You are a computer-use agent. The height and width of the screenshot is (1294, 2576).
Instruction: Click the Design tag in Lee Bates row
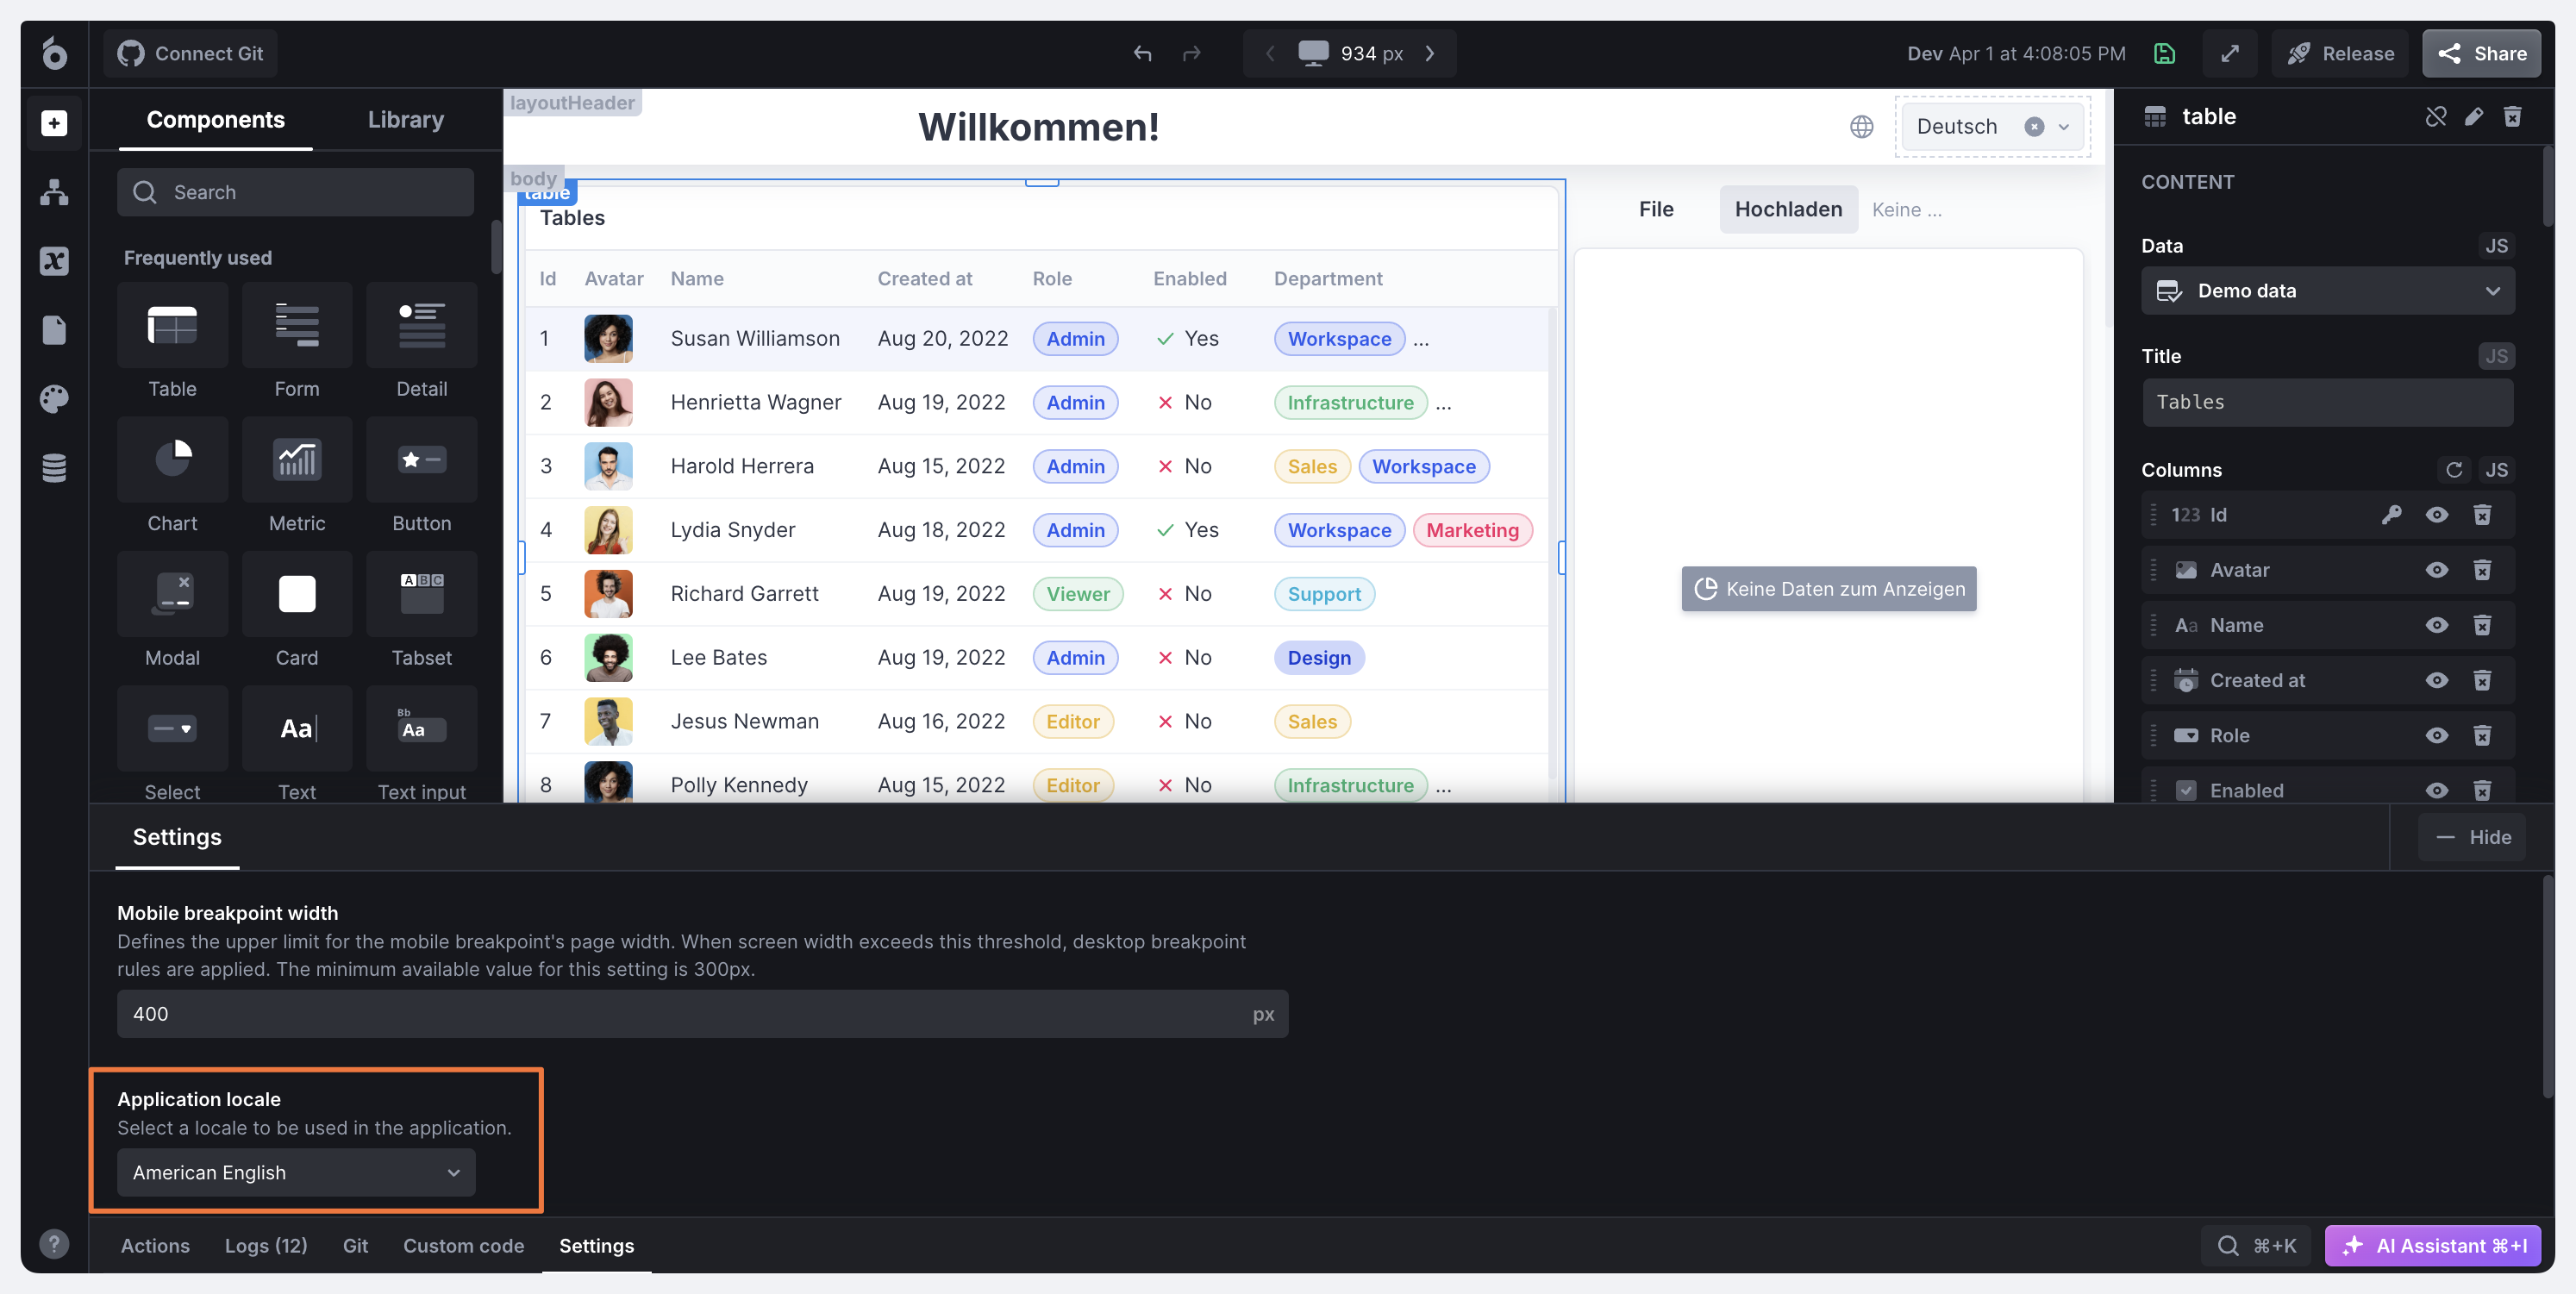coord(1319,657)
